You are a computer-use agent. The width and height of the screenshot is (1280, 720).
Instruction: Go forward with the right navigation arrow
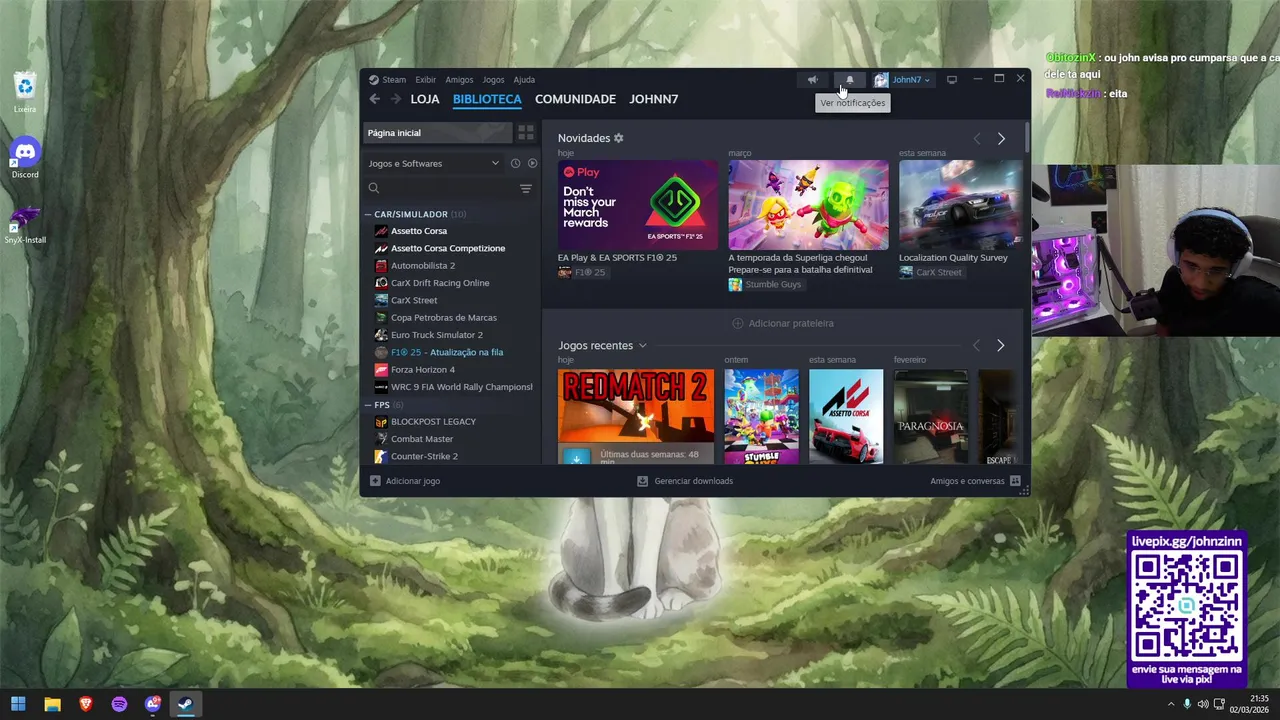coord(396,99)
